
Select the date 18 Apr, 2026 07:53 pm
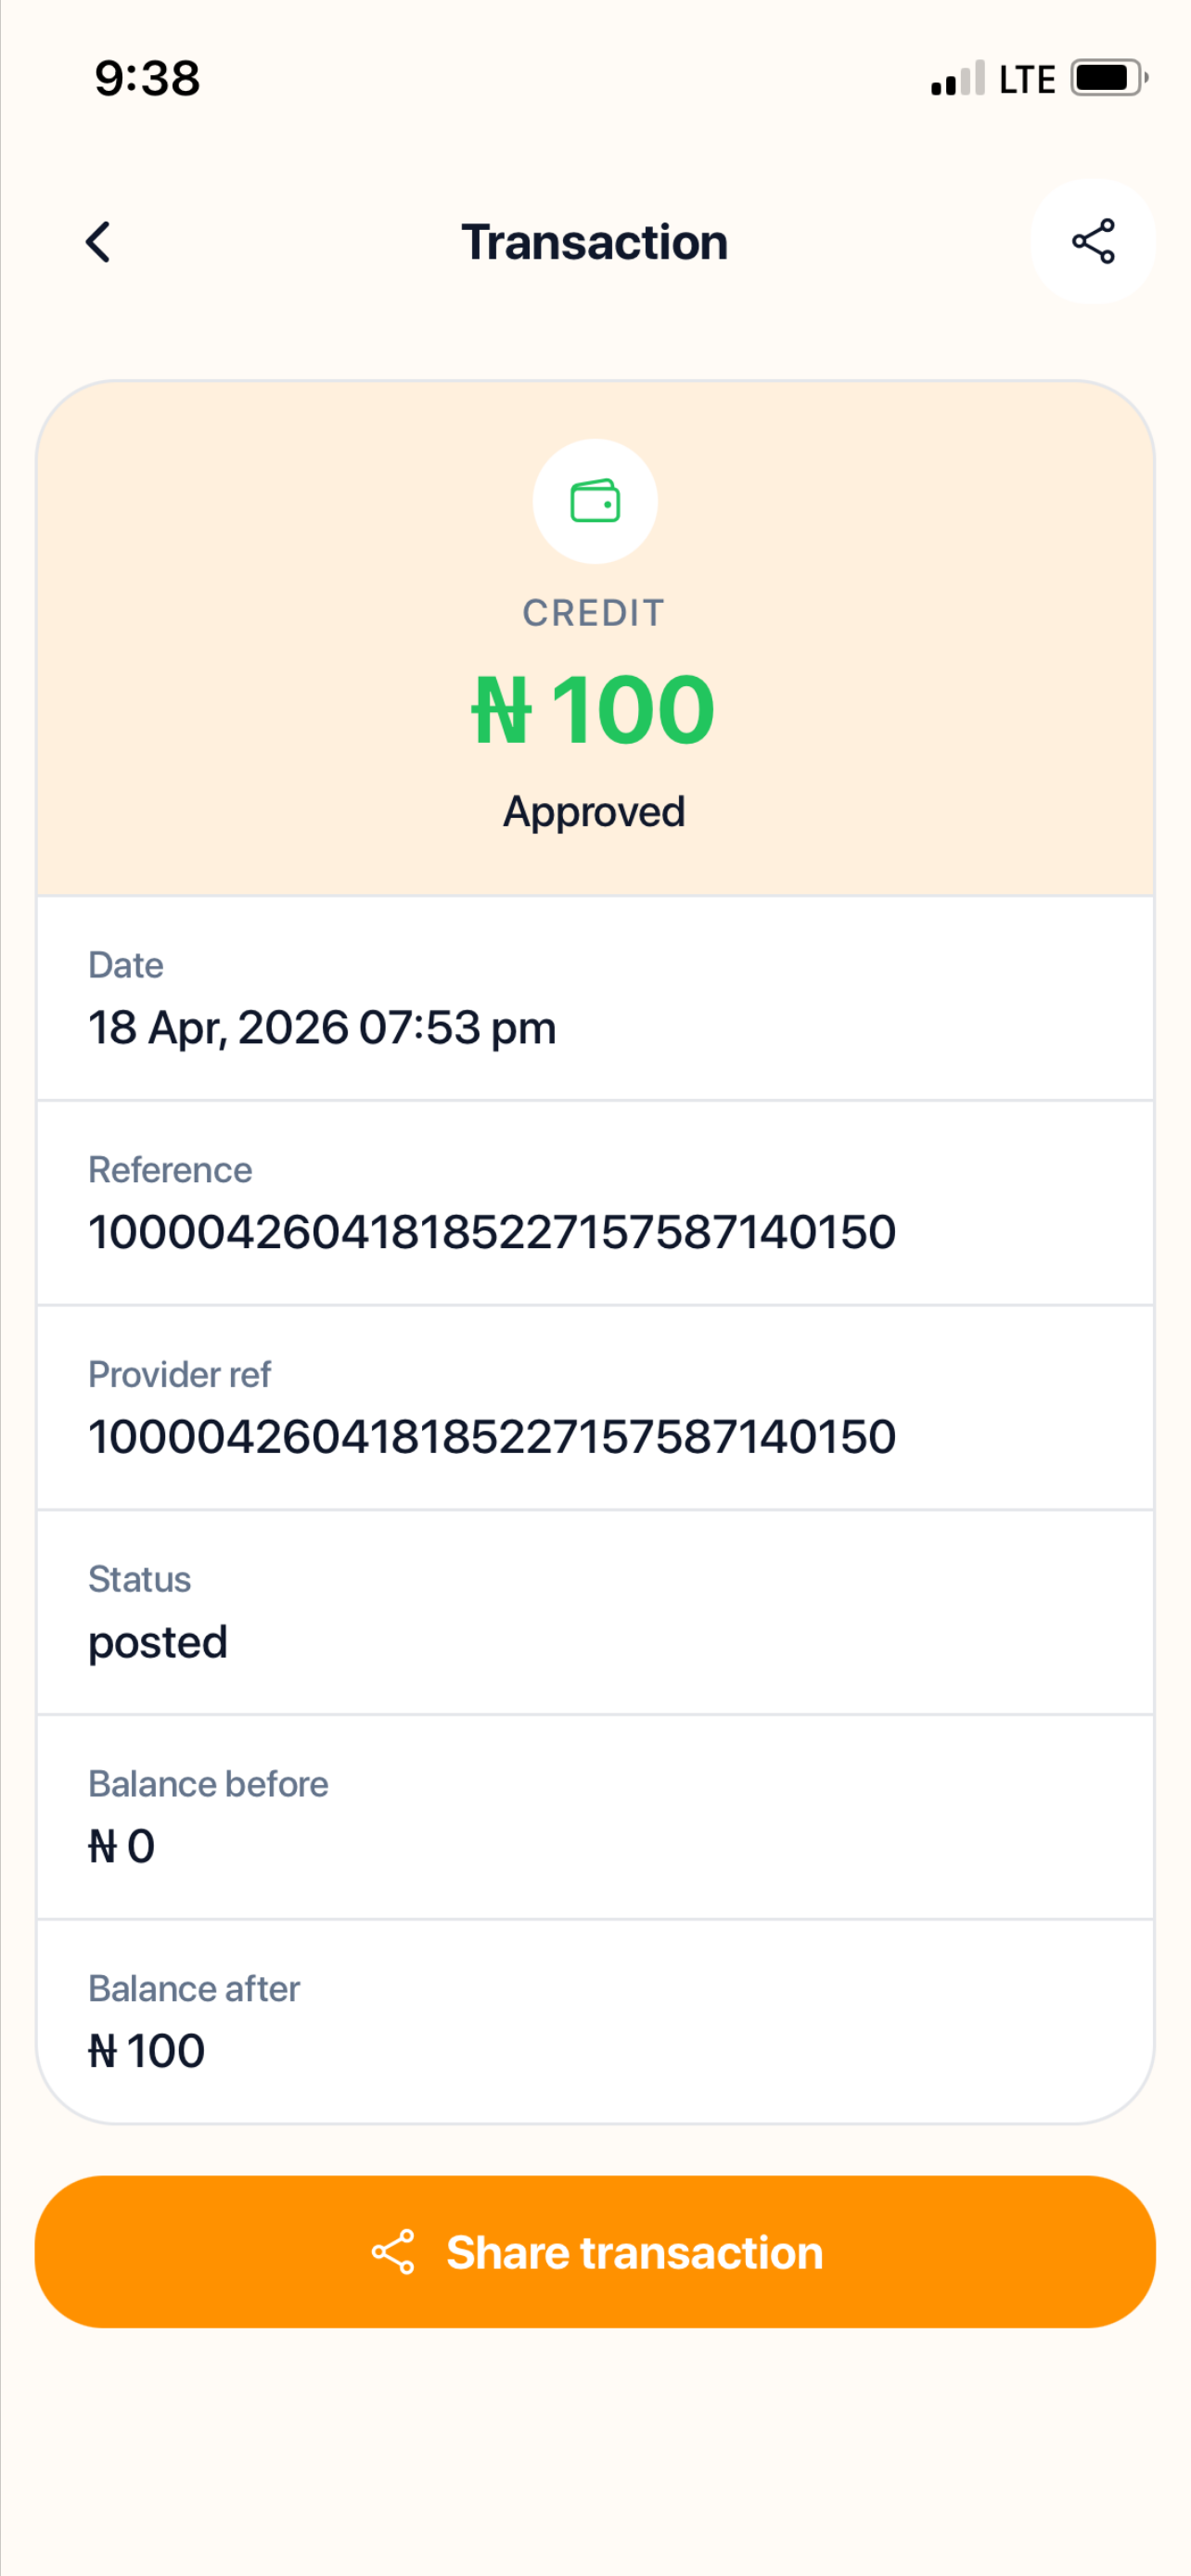coord(322,1028)
